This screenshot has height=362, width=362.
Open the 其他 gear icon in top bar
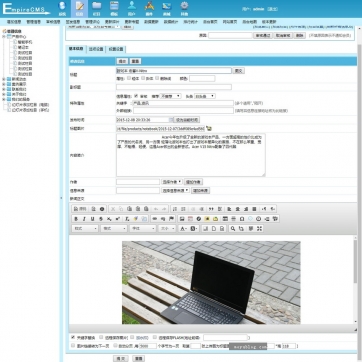(x=184, y=8)
